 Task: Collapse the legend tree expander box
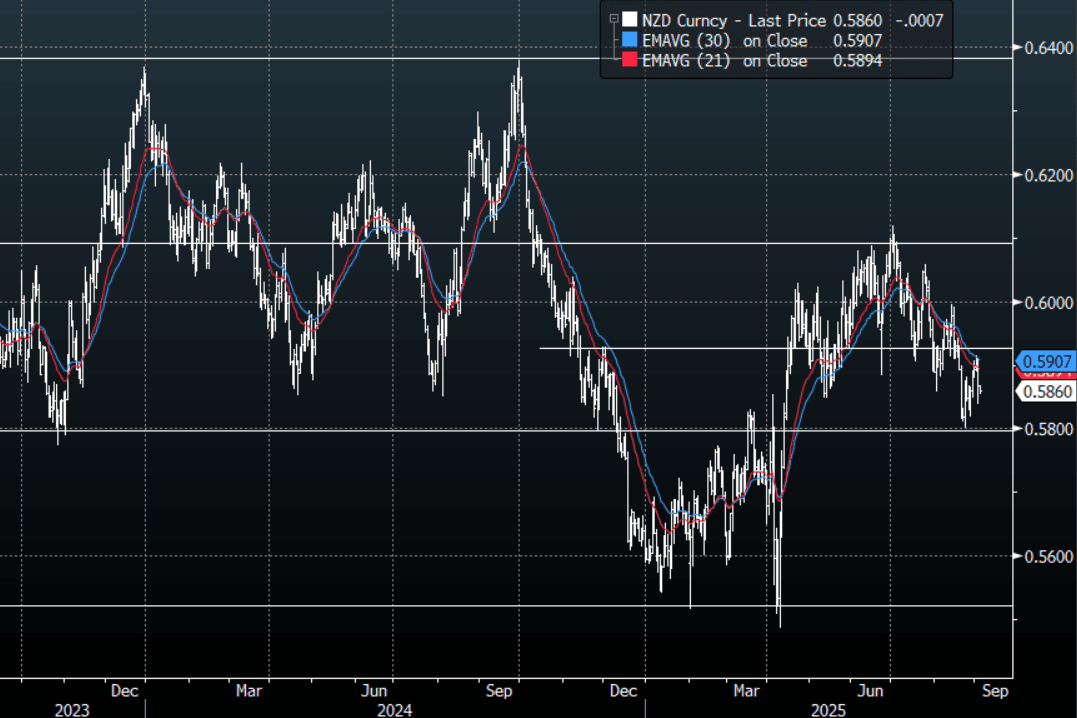(613, 18)
